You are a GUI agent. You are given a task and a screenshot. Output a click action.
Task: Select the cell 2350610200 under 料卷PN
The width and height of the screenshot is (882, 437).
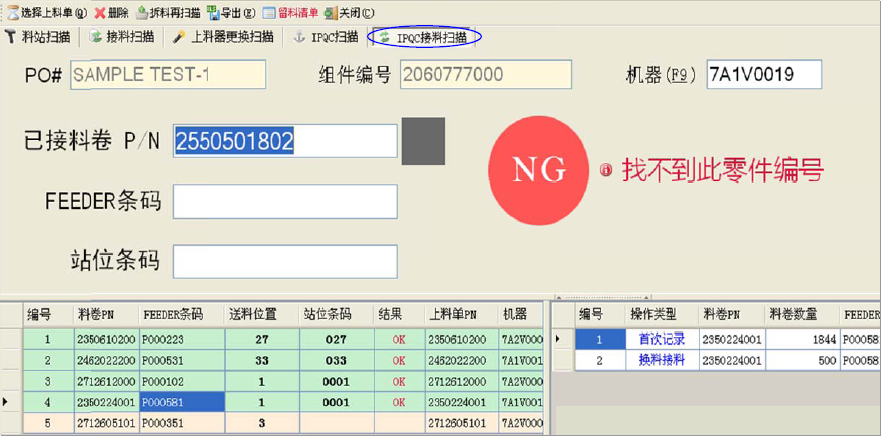(106, 340)
